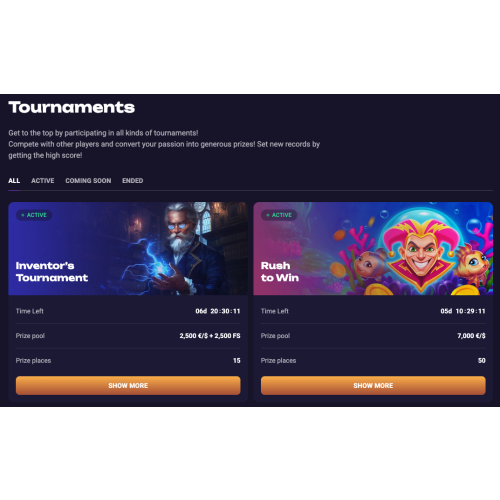Click SHOW MORE for Inventor's Tournament
500x500 pixels.
tap(128, 386)
